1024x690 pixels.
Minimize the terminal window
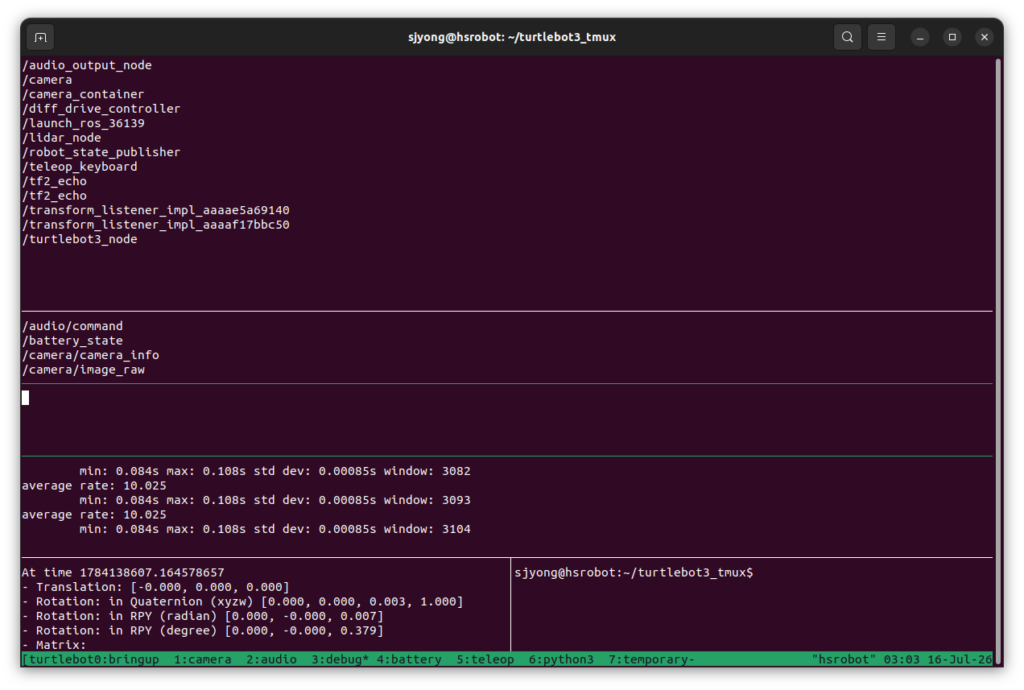[x=920, y=37]
